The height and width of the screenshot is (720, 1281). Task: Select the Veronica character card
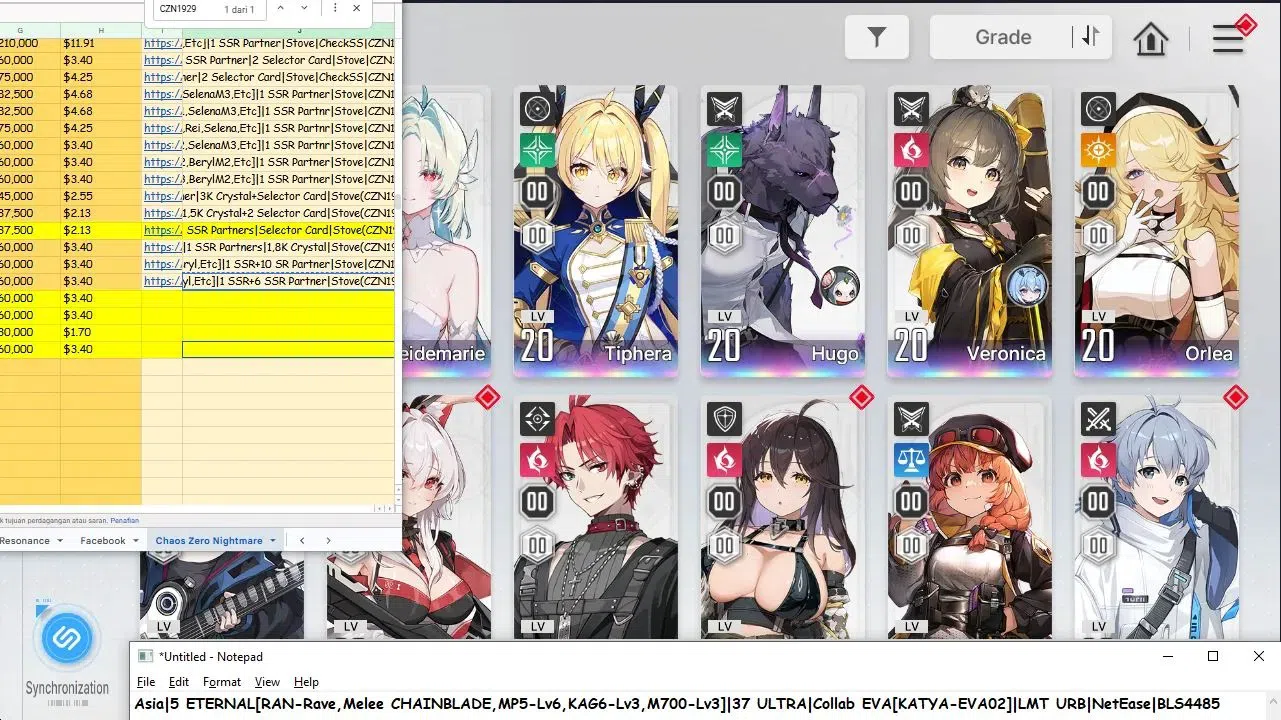point(970,231)
